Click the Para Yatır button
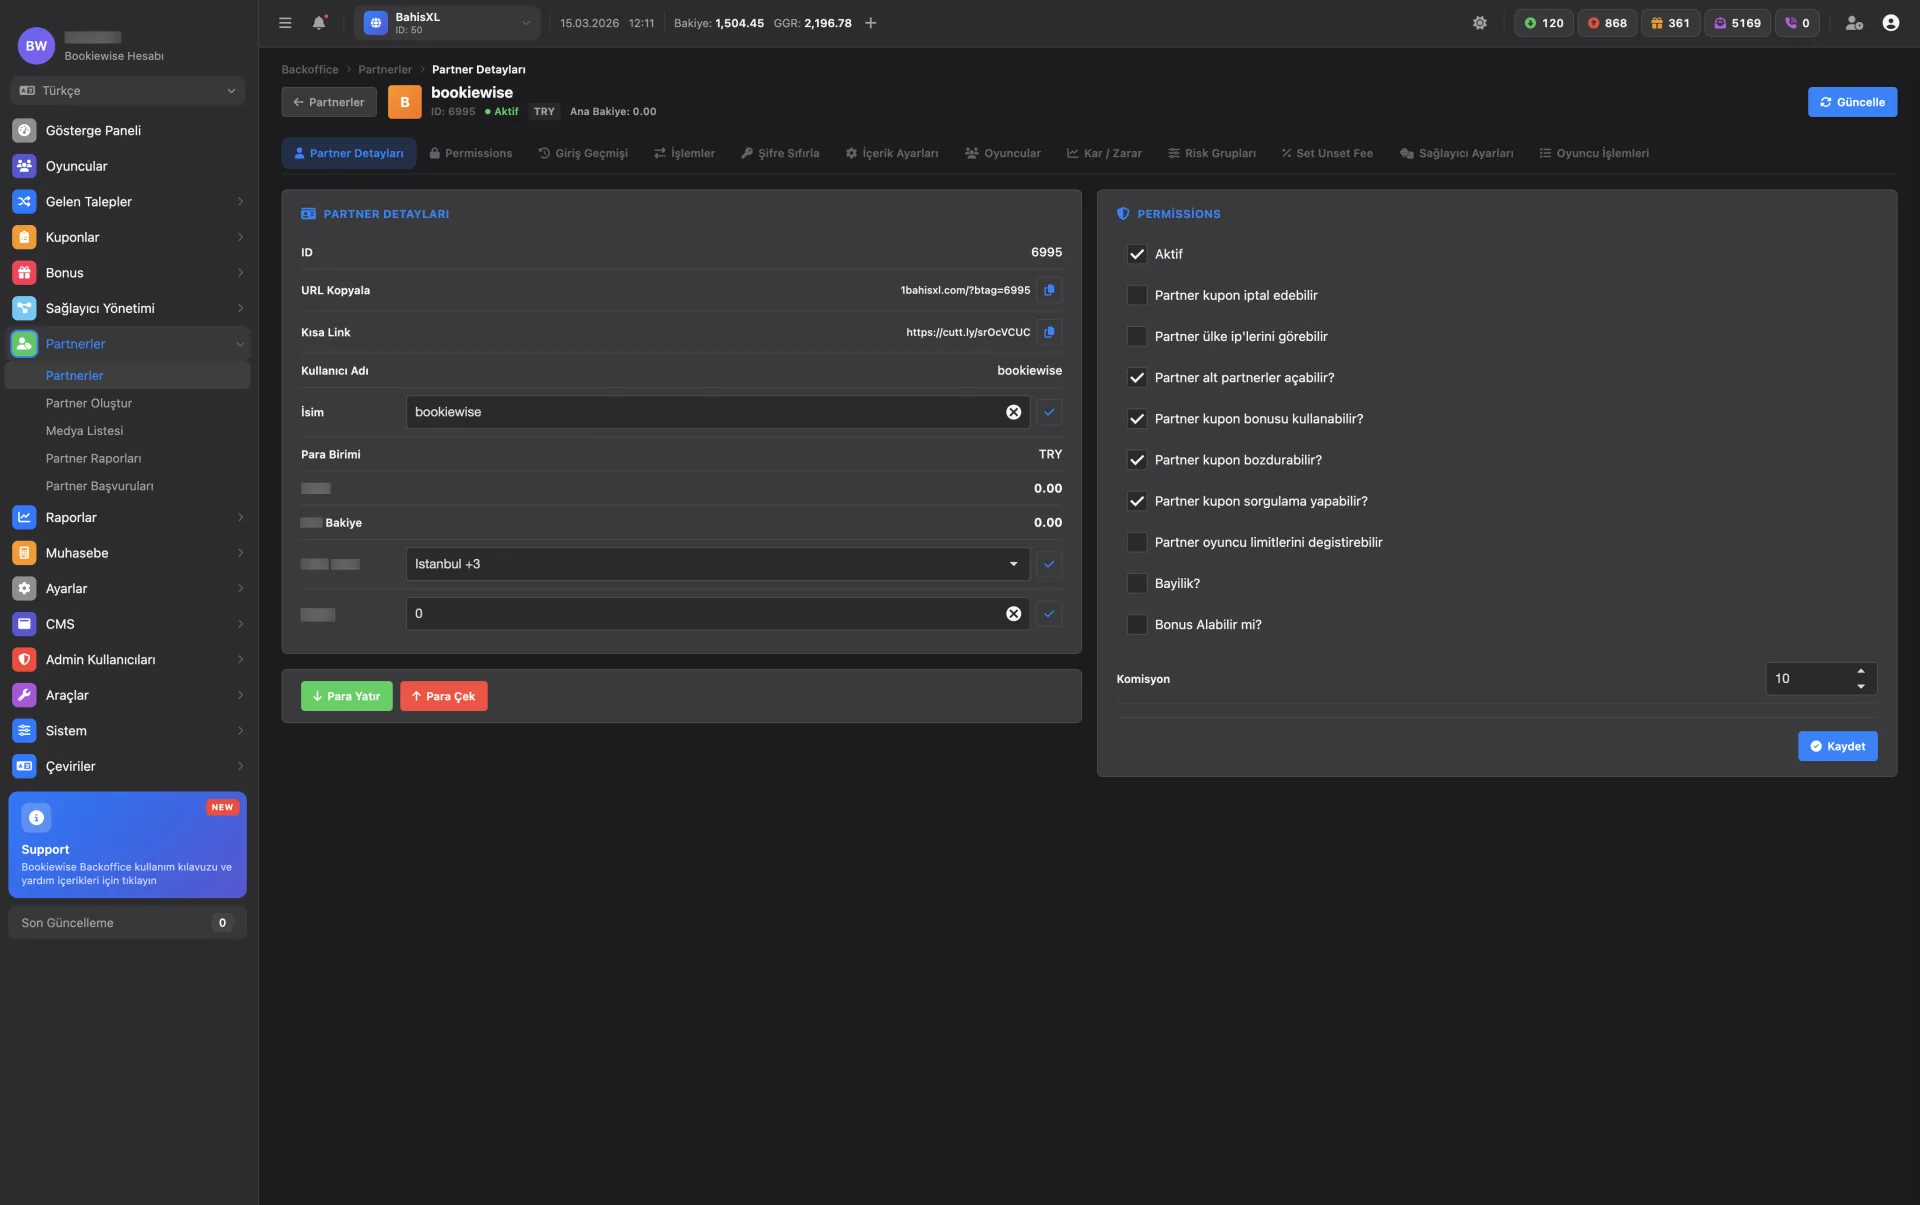Image resolution: width=1920 pixels, height=1205 pixels. (346, 696)
